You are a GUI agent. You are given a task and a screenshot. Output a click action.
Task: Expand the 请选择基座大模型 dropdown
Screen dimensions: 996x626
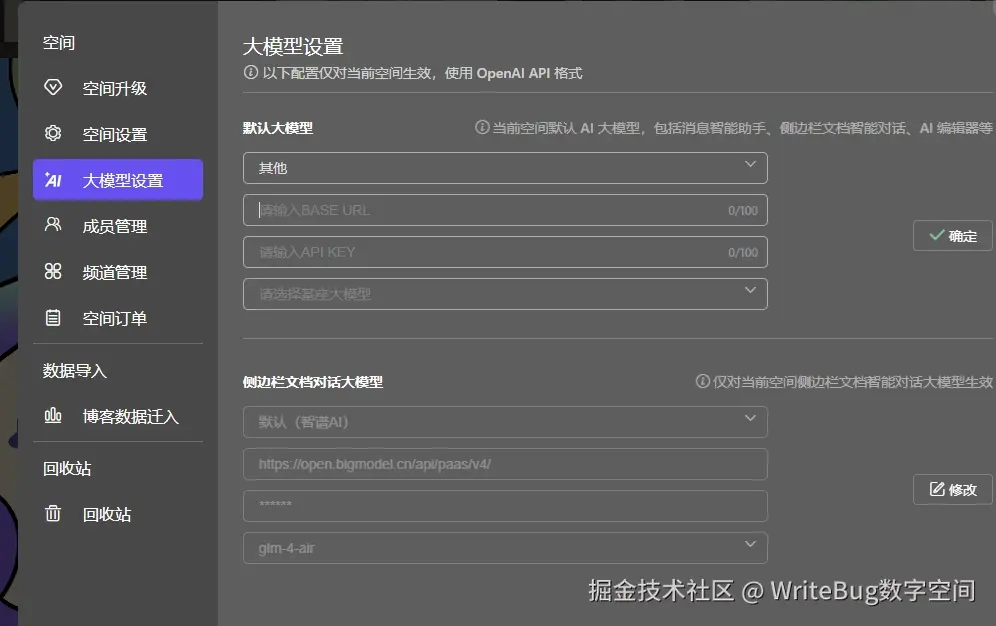tap(505, 293)
